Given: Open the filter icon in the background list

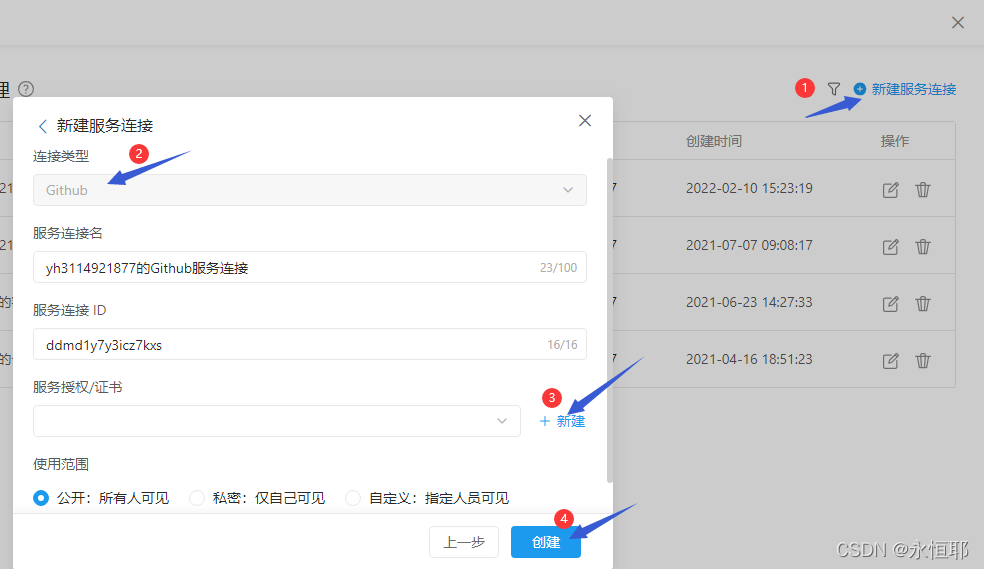Looking at the screenshot, I should [833, 89].
